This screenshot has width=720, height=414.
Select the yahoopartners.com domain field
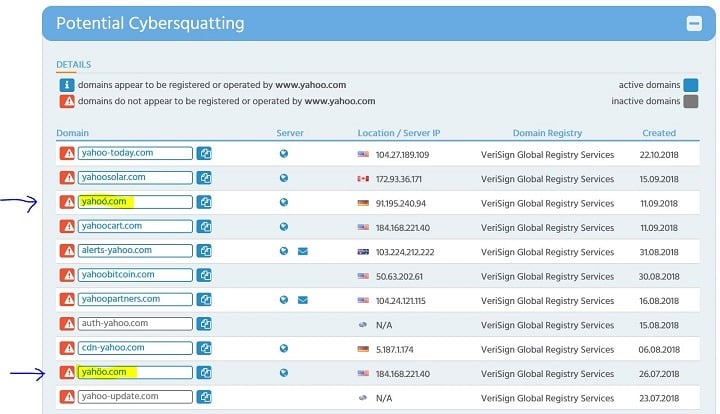point(135,300)
